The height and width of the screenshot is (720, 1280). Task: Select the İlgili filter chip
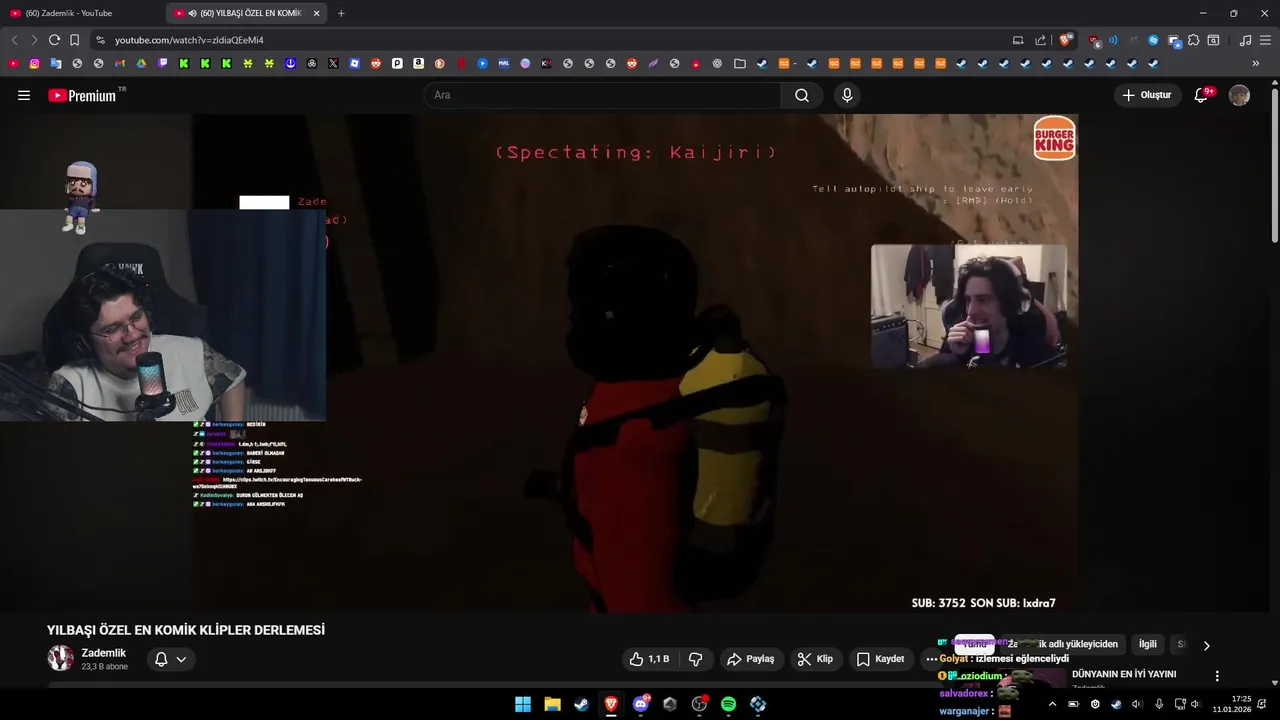[1147, 644]
